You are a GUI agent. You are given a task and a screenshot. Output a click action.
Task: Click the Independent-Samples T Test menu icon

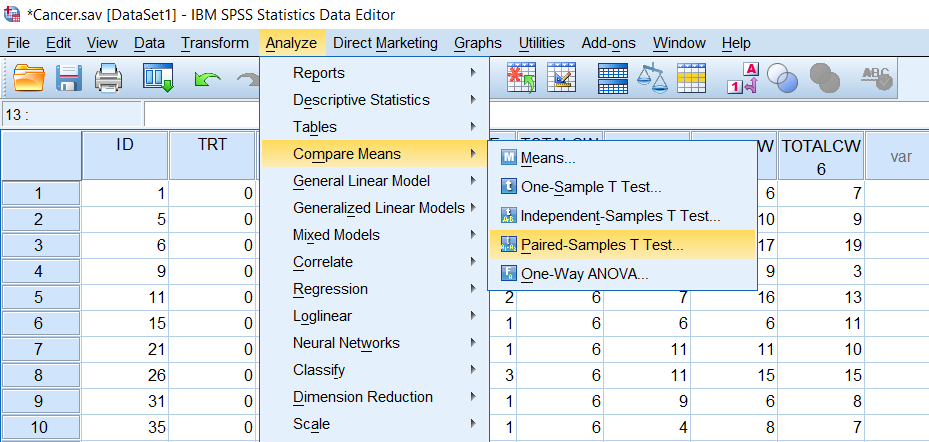(x=509, y=216)
